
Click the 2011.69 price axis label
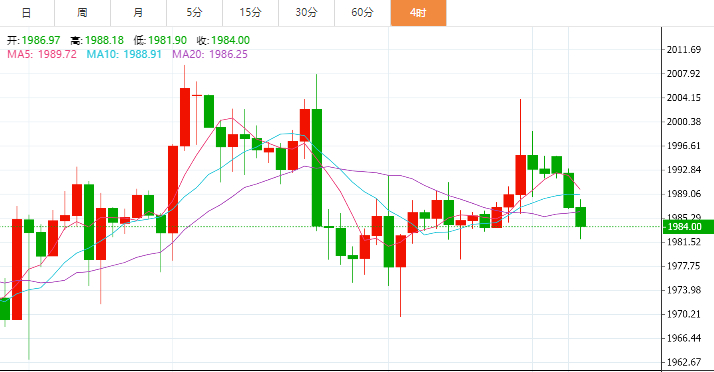point(683,50)
